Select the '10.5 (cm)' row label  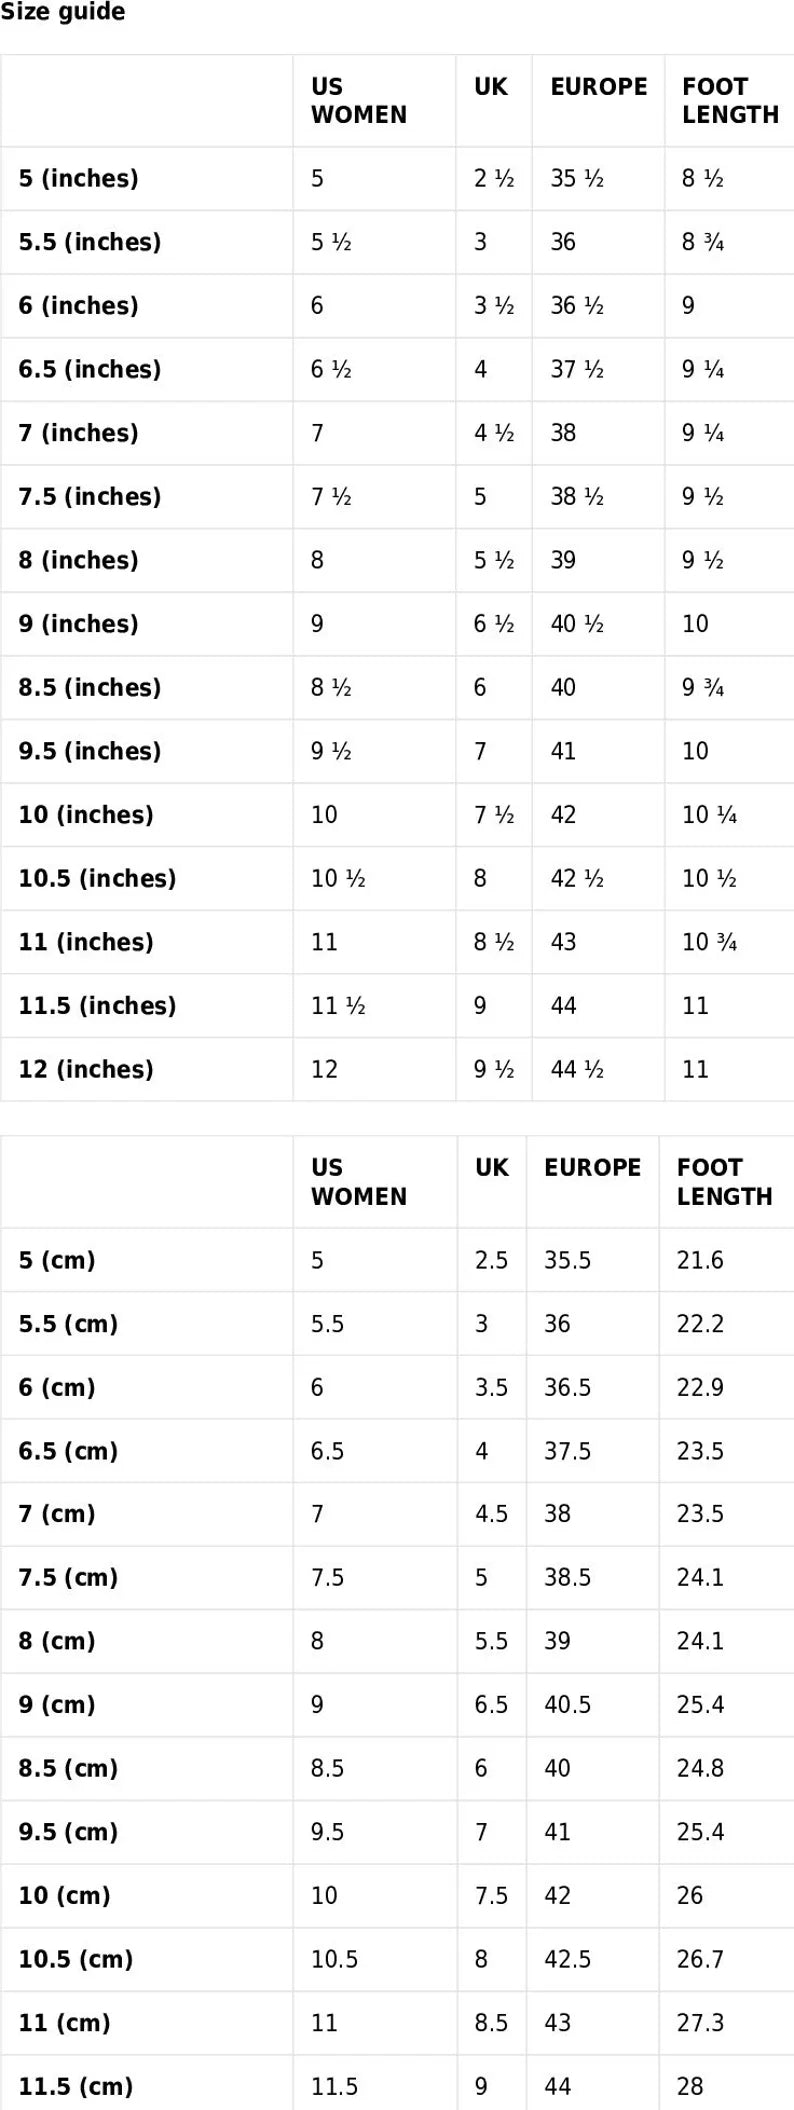76,1960
